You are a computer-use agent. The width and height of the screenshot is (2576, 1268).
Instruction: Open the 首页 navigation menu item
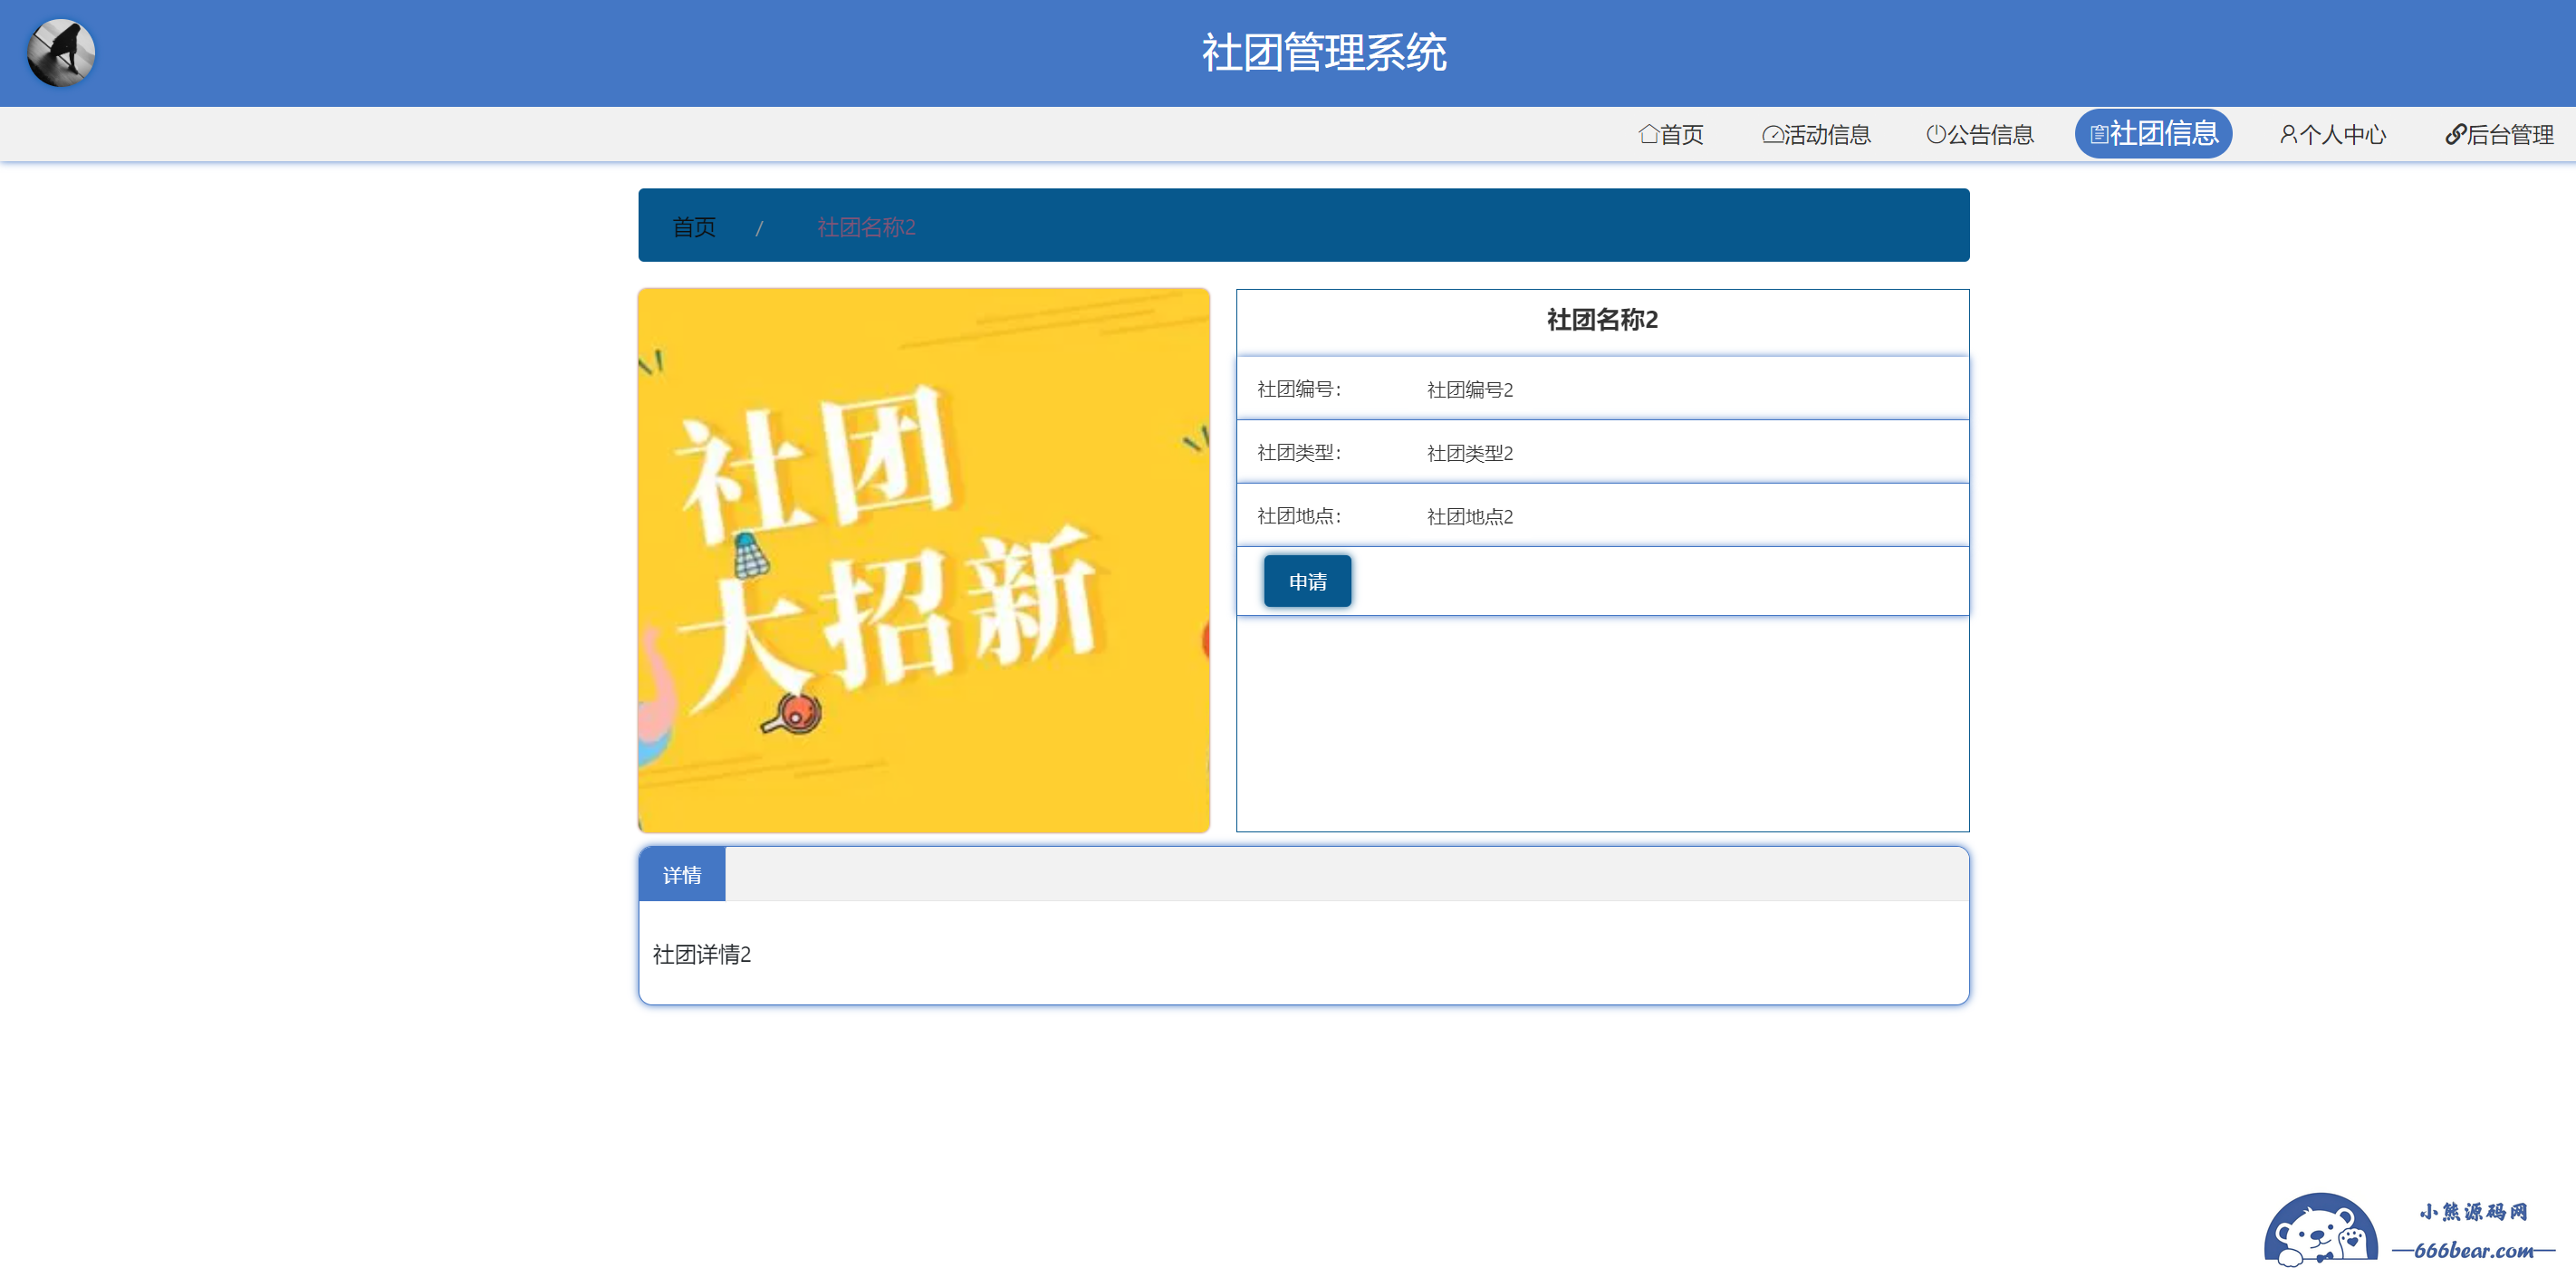click(x=1682, y=134)
